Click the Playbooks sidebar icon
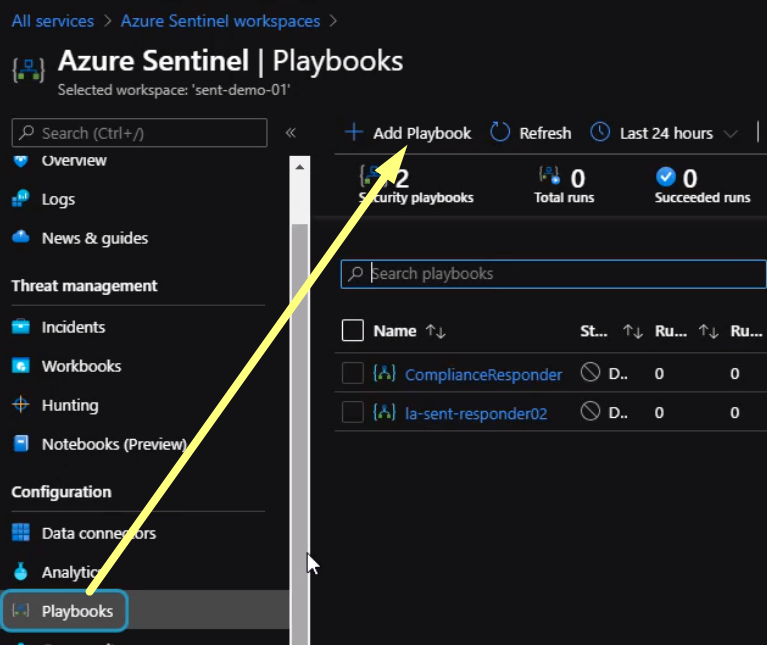Screen dimensions: 767x645 21,610
